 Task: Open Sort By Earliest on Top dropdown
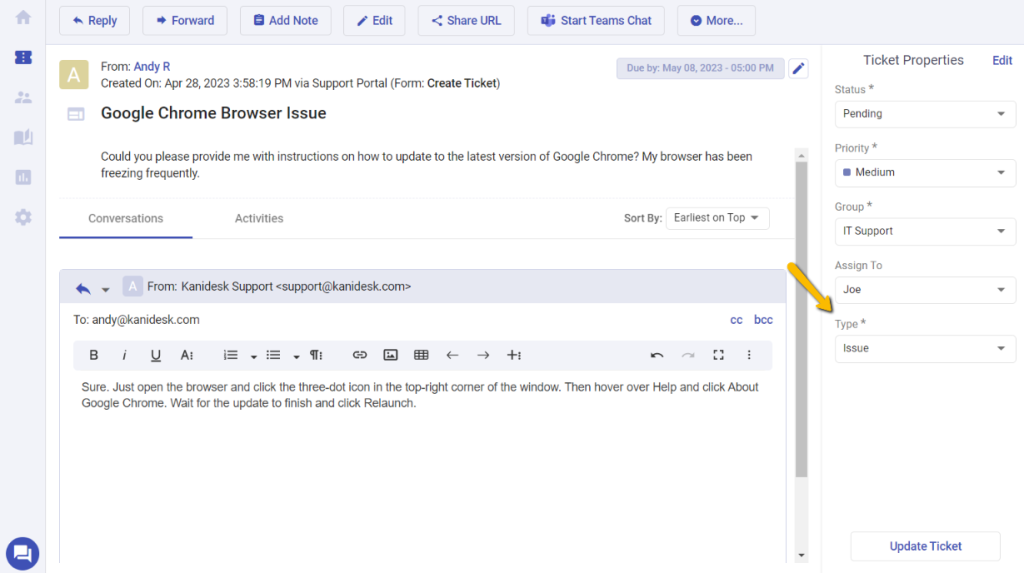717,218
